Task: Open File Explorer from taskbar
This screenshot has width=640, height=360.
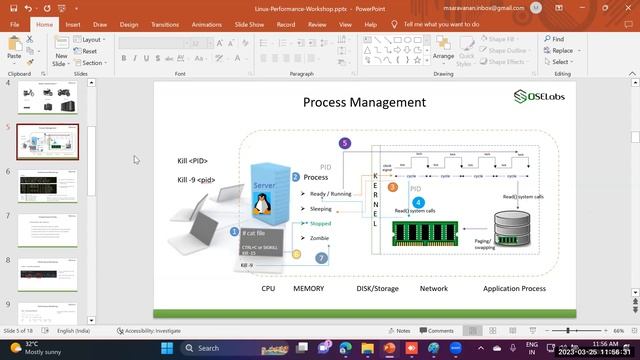Action: 367,348
